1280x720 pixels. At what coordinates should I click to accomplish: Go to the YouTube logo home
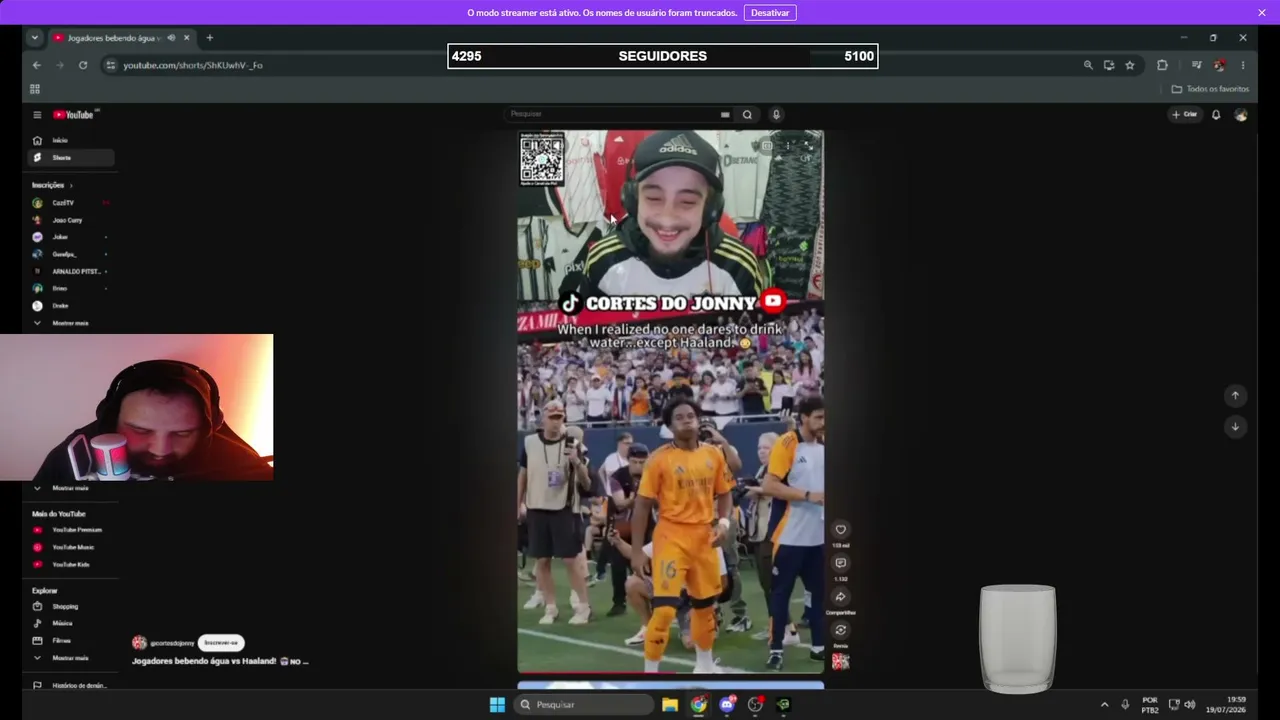(73, 115)
